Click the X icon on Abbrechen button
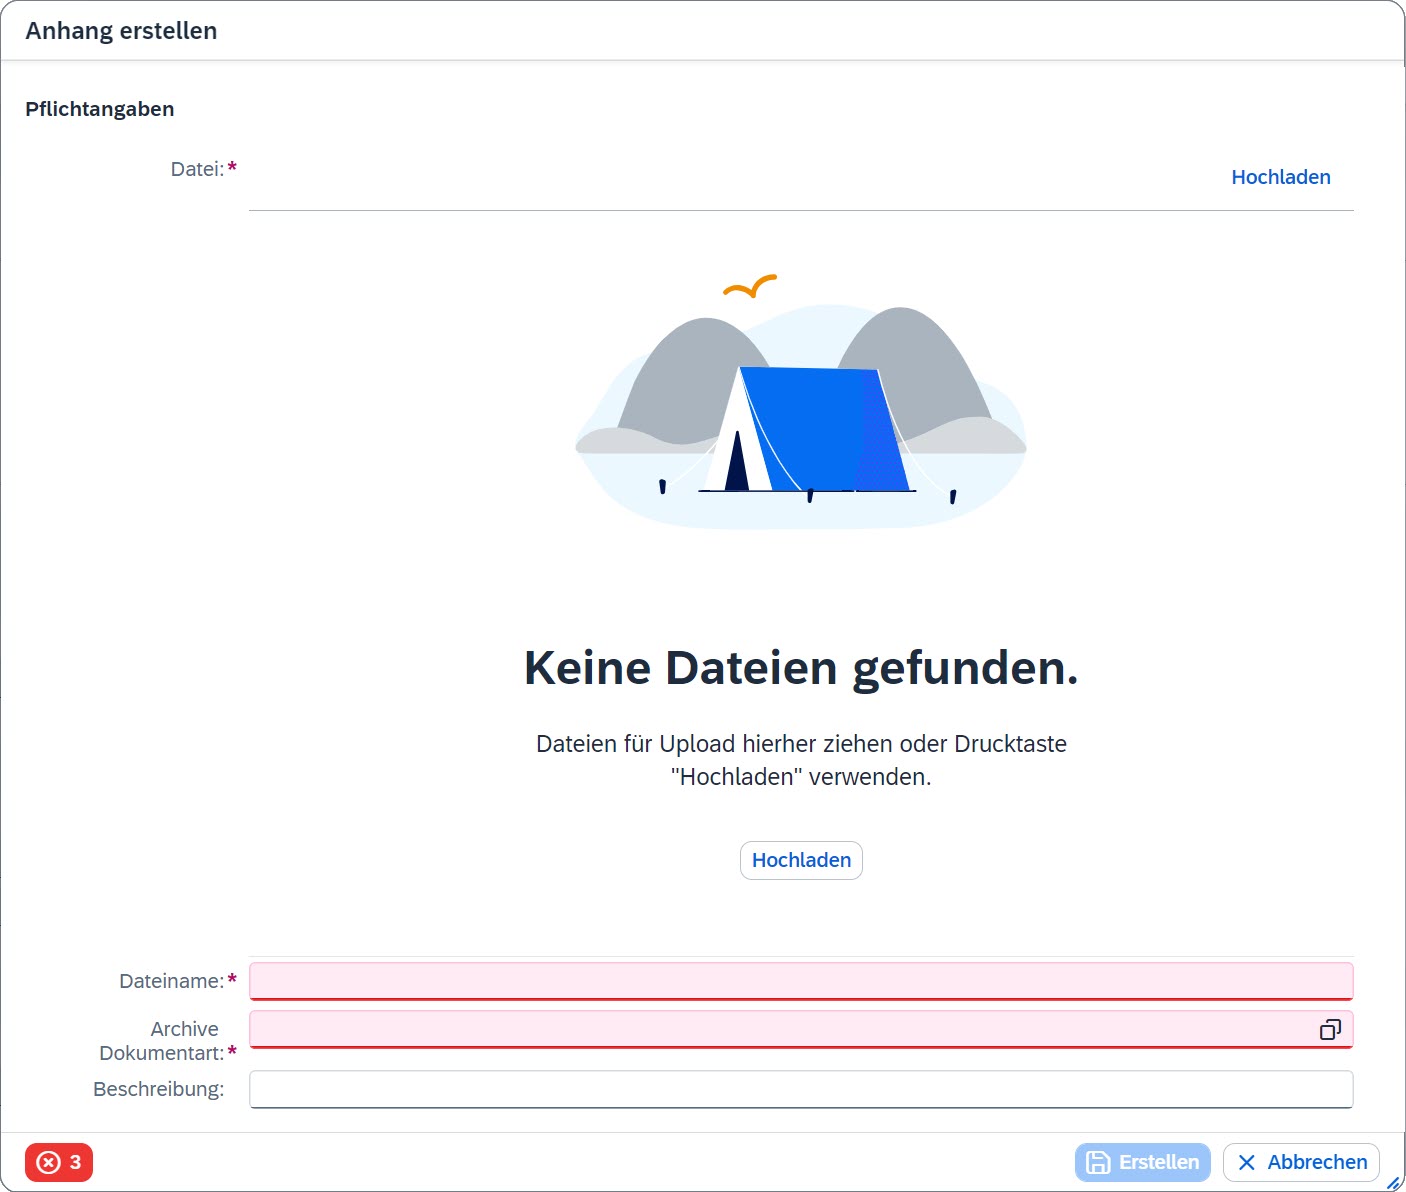Screen dimensions: 1406x1192 coord(1246,1162)
